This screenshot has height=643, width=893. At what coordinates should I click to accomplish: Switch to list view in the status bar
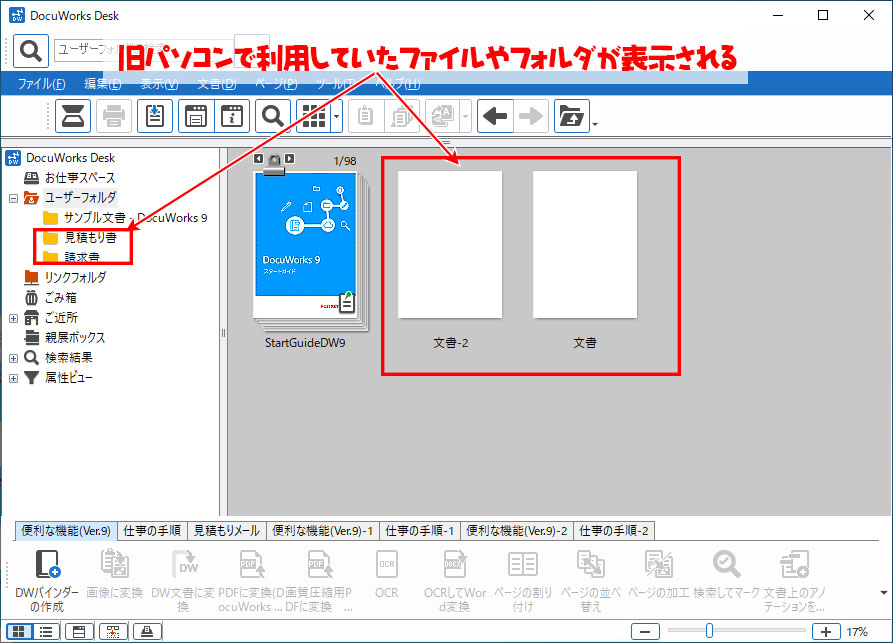pos(46,631)
